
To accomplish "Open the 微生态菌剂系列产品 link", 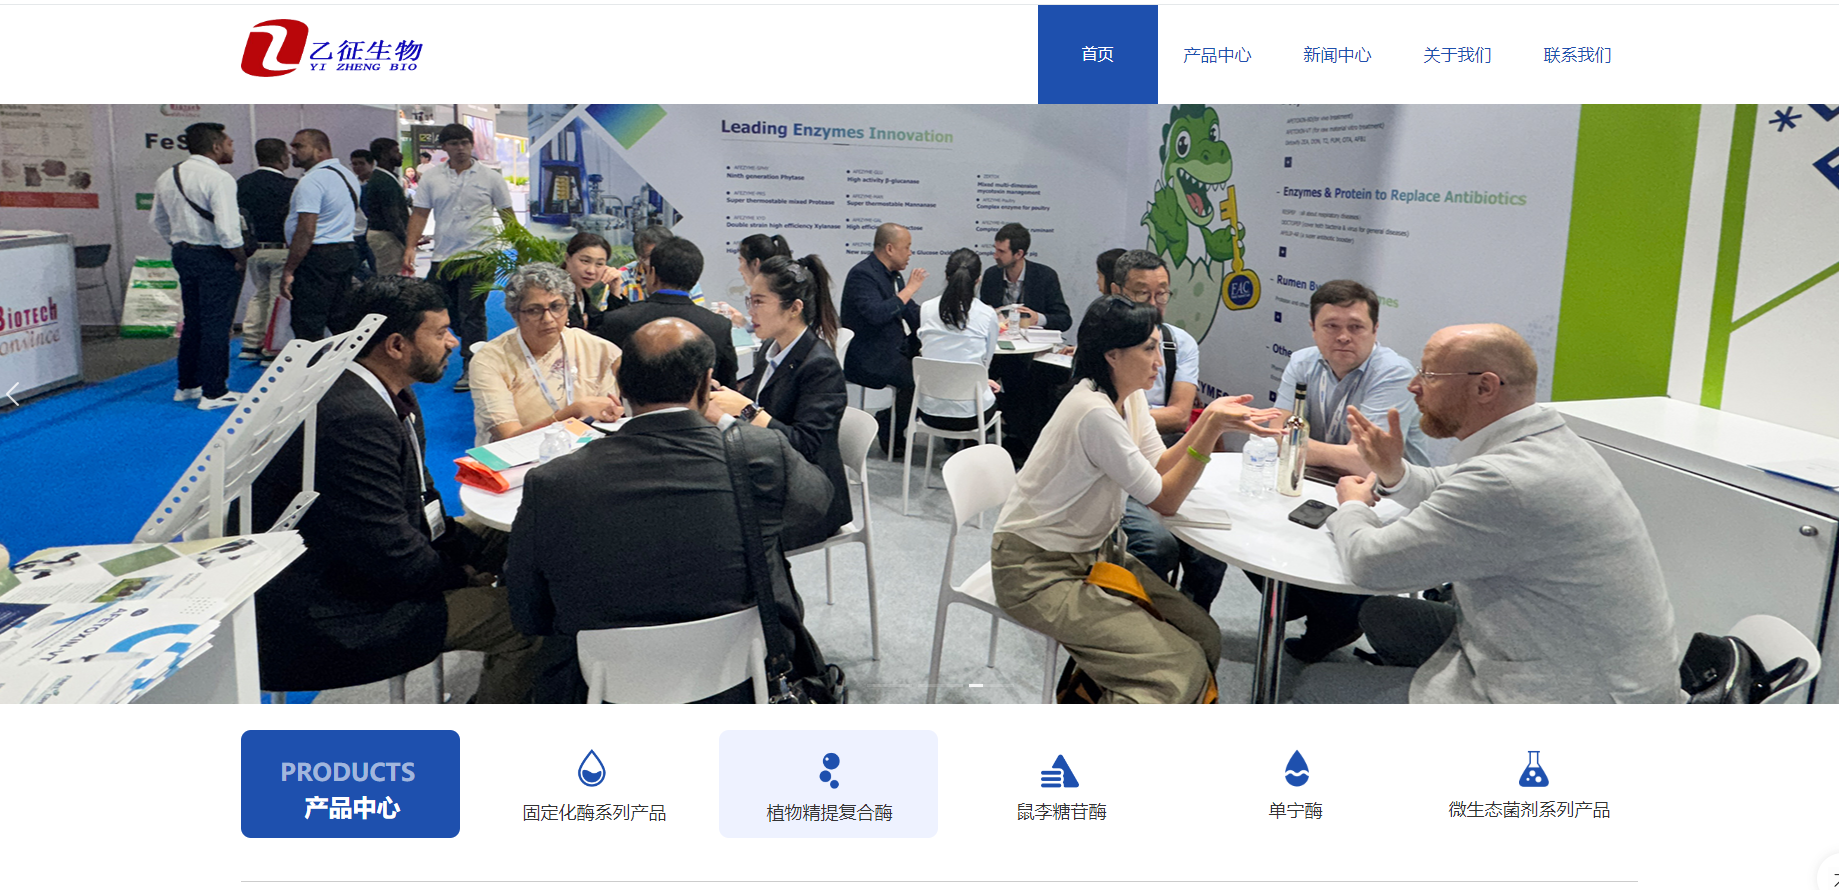I will pos(1529,810).
